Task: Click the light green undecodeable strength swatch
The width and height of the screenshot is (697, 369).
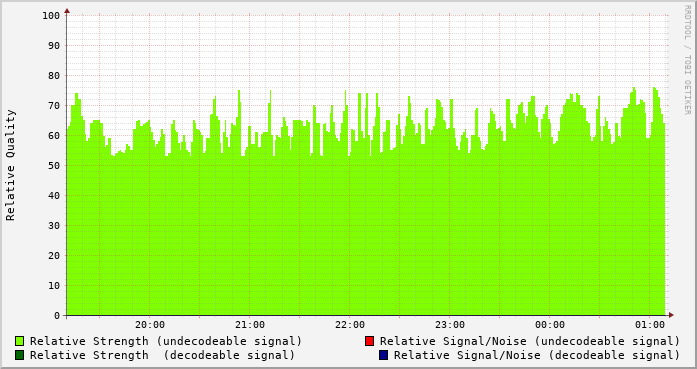Action: (20, 341)
